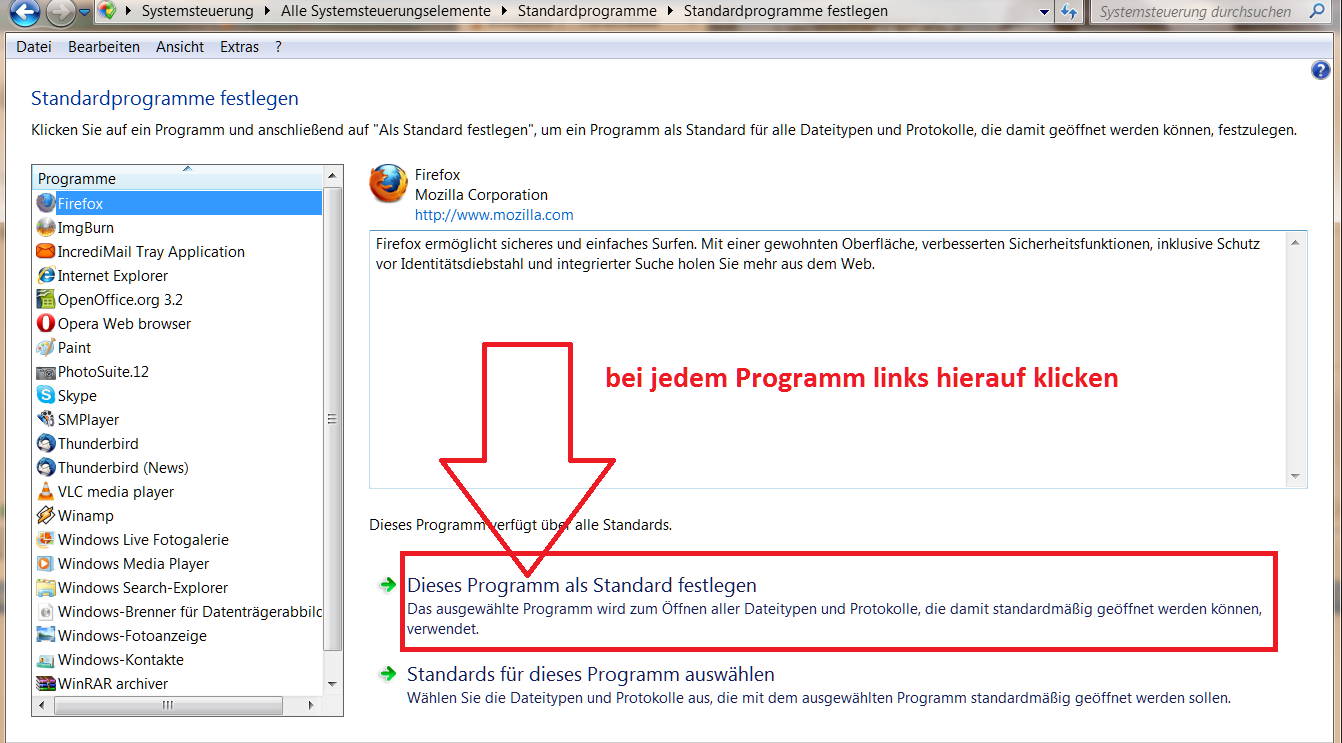Select the Internet Explorer entry text
Image resolution: width=1342 pixels, height=743 pixels.
pyautogui.click(x=113, y=276)
